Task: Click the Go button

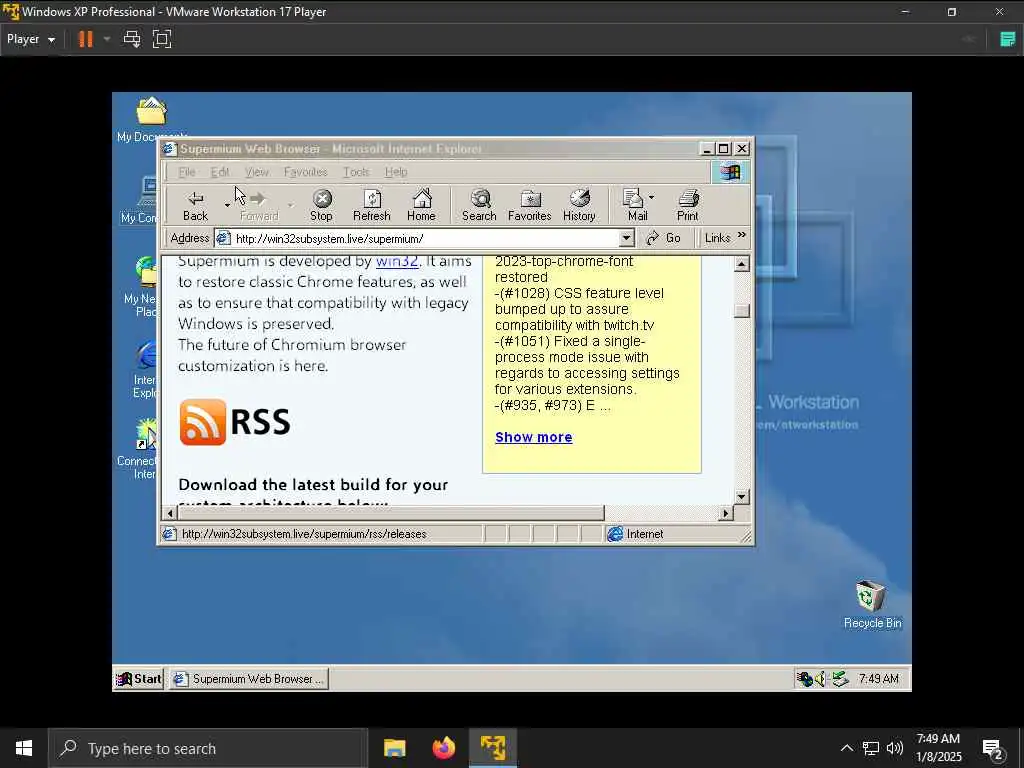Action: tap(664, 238)
